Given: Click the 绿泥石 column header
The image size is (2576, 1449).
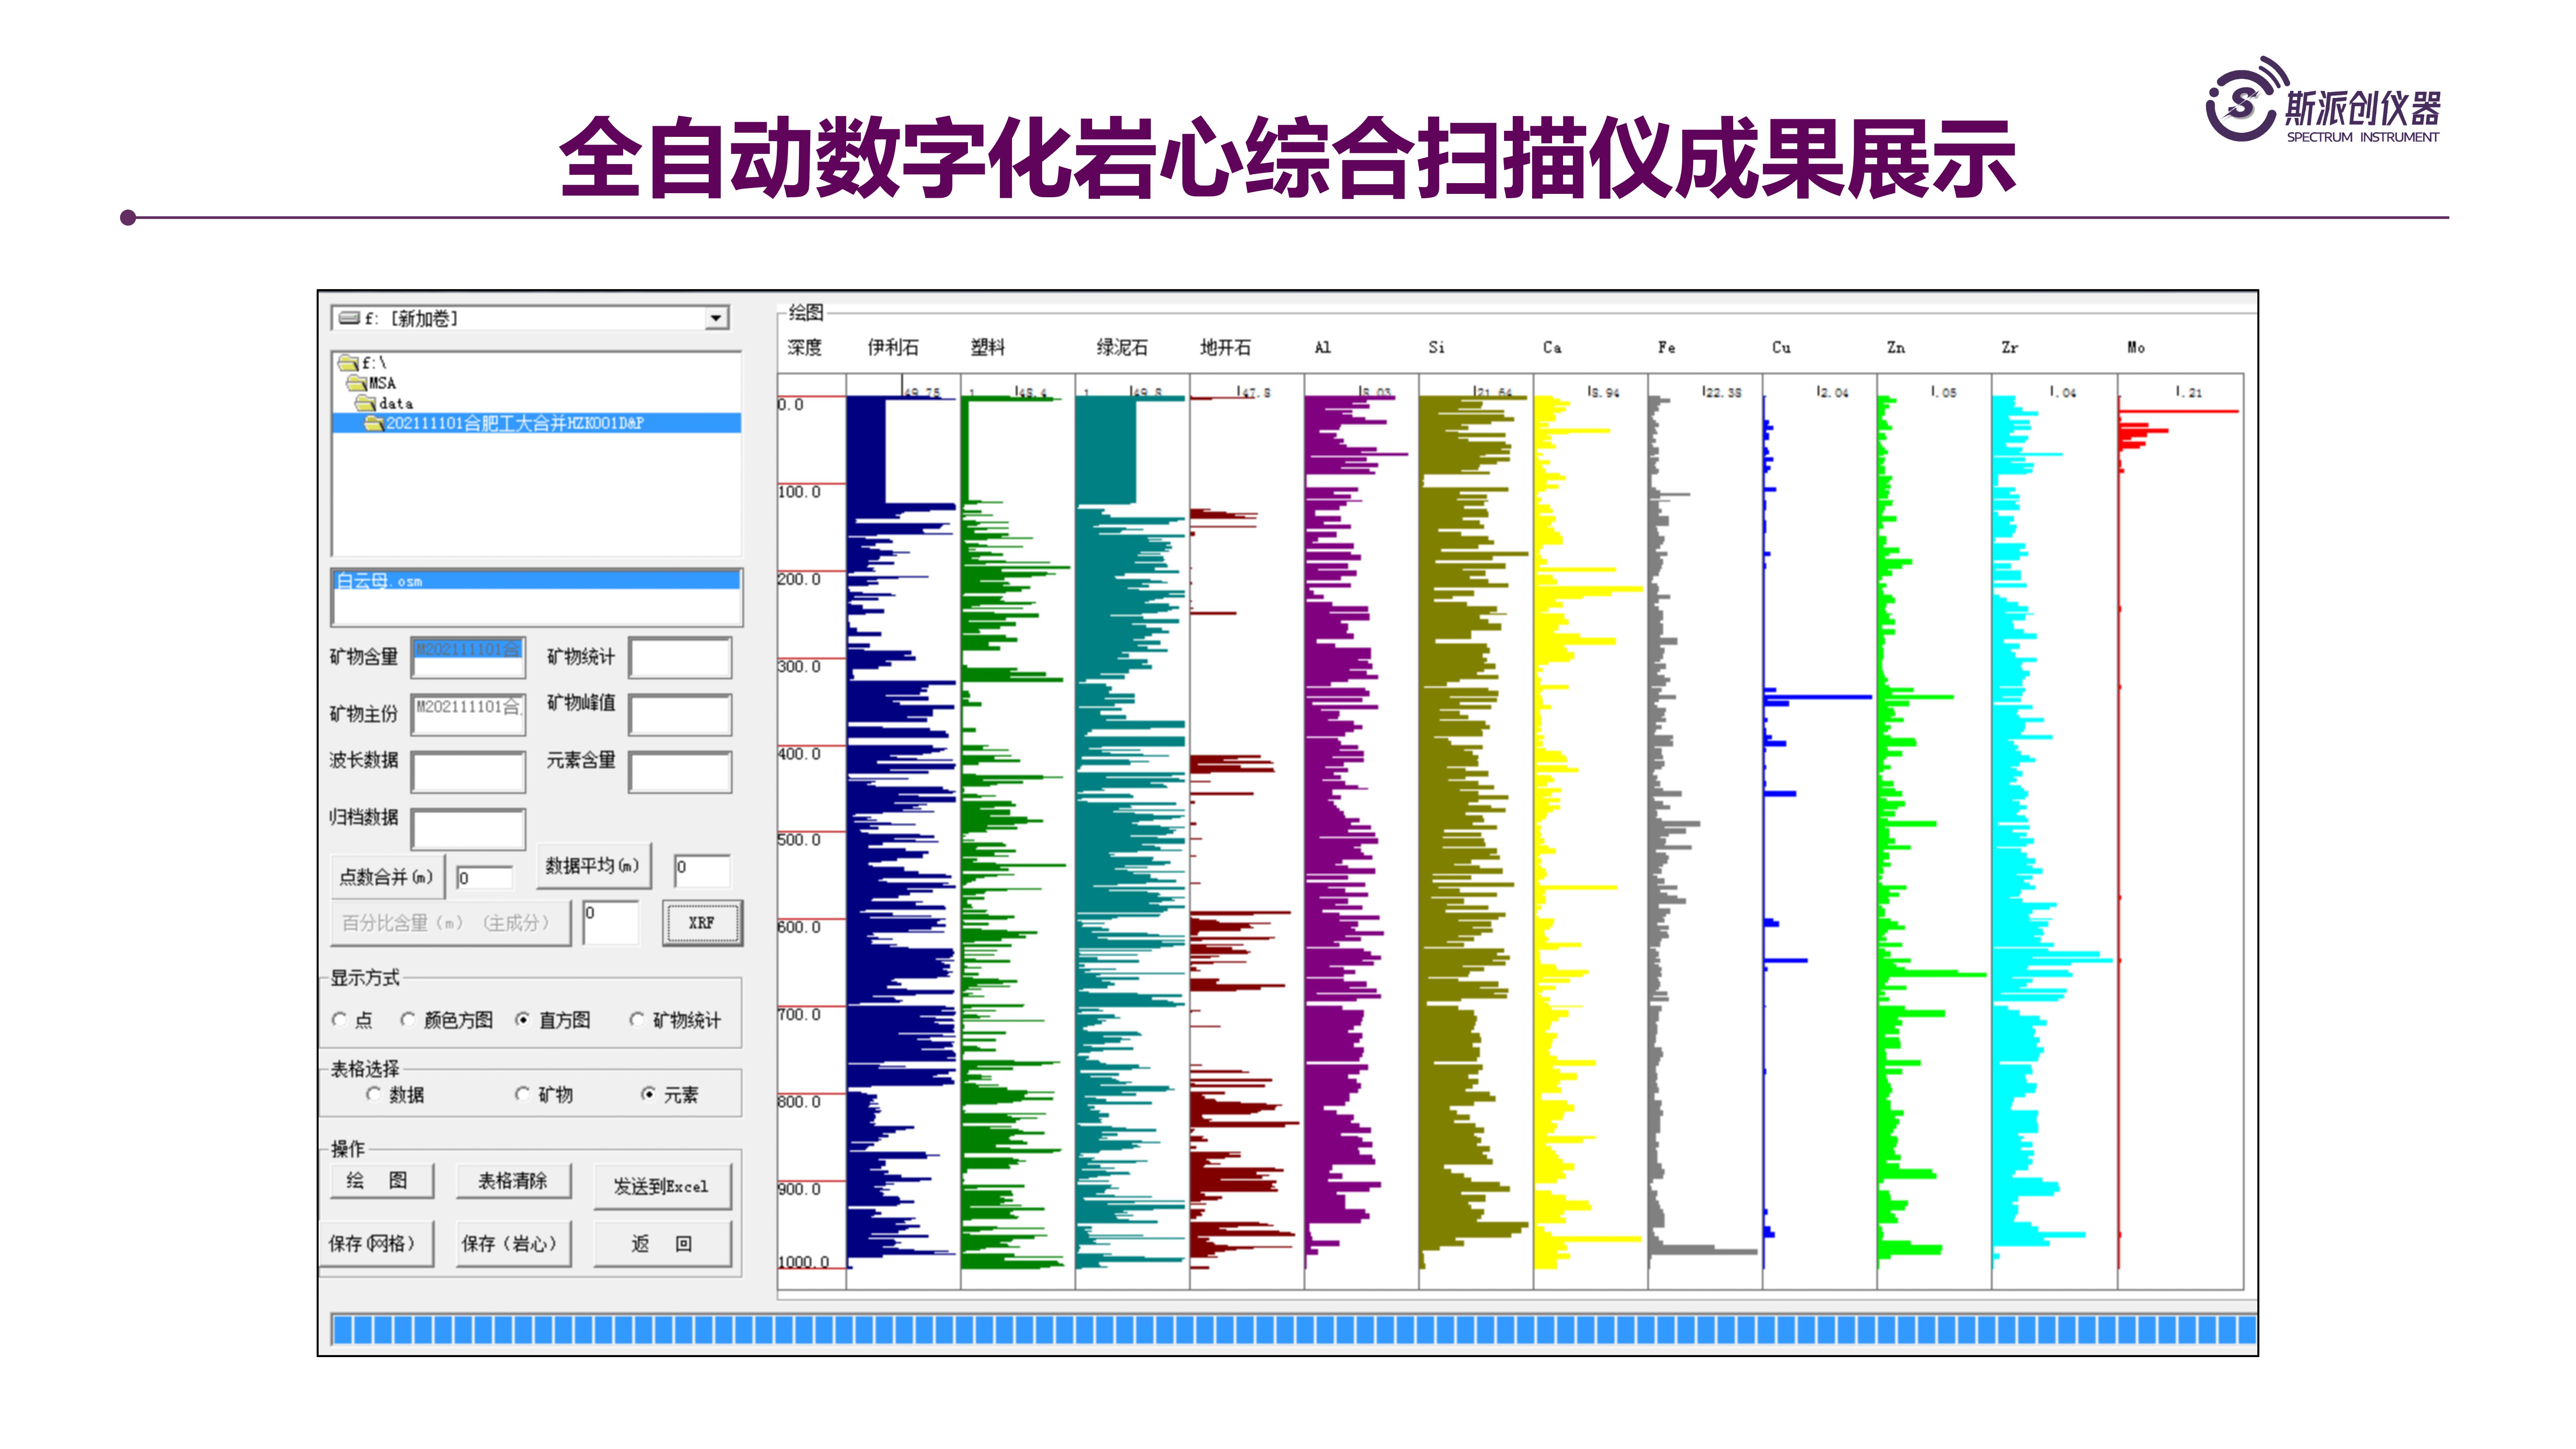Looking at the screenshot, I should pos(1122,347).
